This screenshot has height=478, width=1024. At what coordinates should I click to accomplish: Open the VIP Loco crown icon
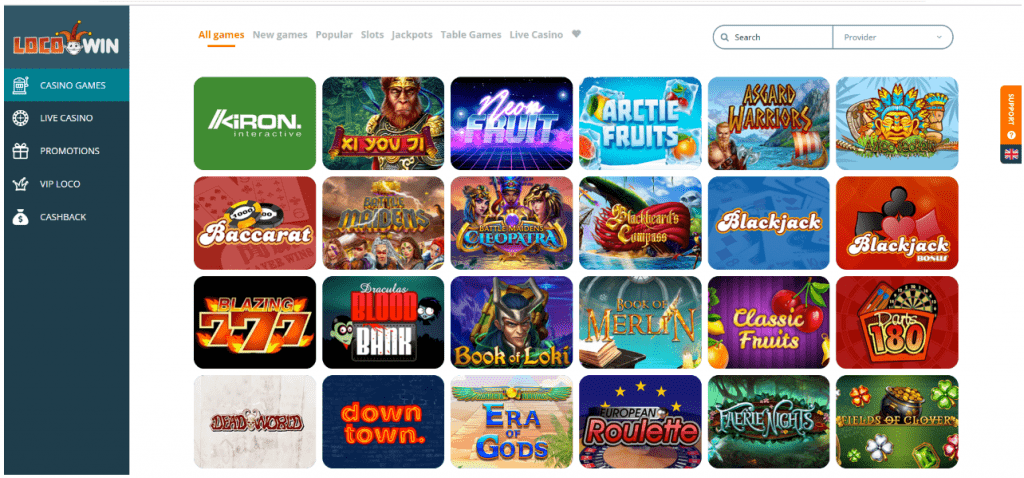[x=20, y=184]
